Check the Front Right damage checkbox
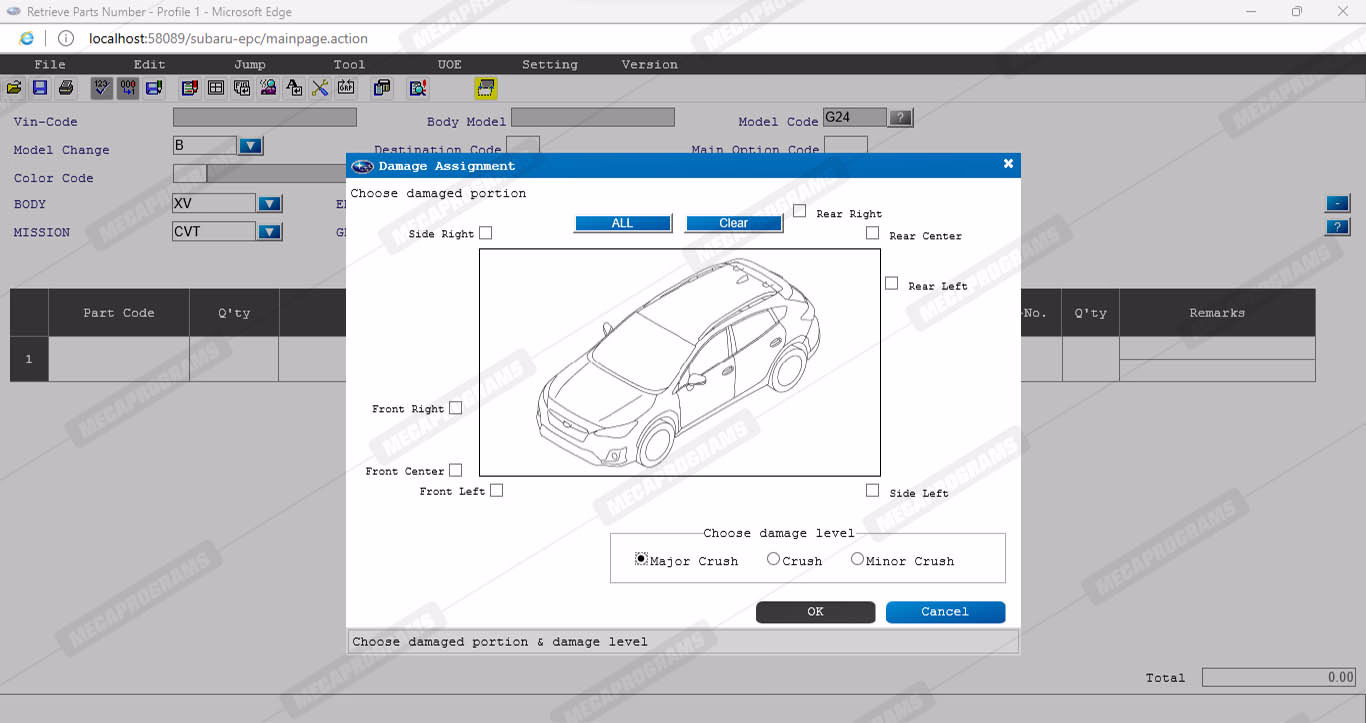 pos(456,408)
